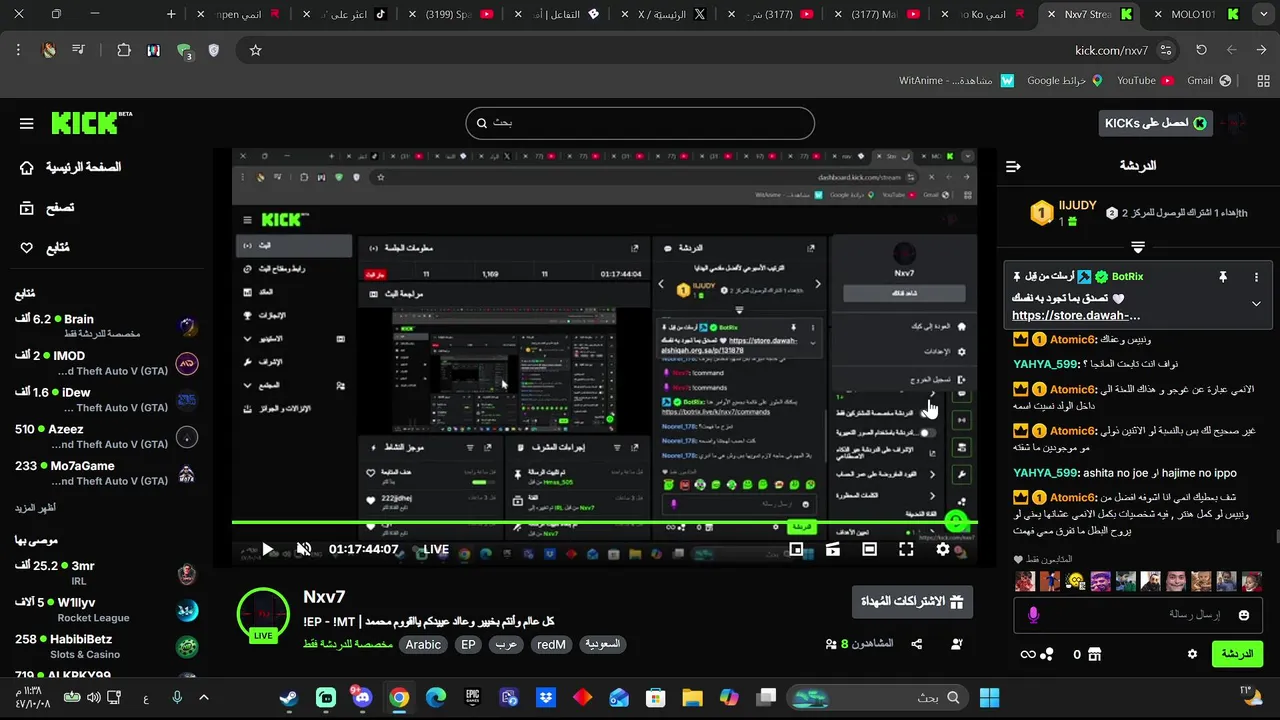The height and width of the screenshot is (720, 1280).
Task: Open the تصفح browse item
Action: click(47, 208)
